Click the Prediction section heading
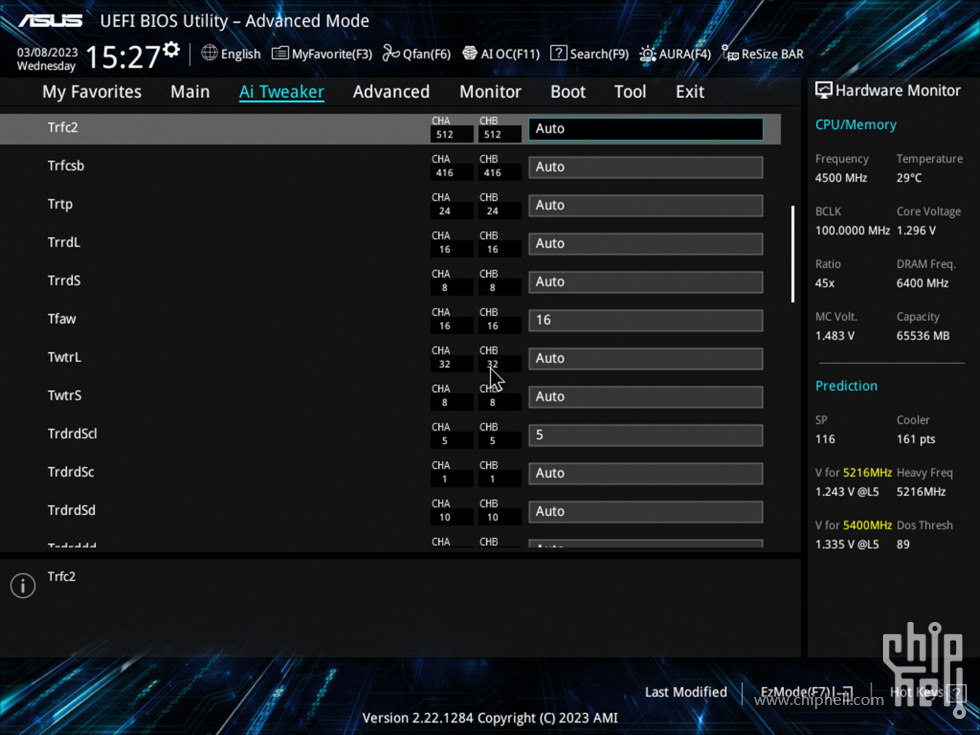This screenshot has height=735, width=980. pos(846,386)
